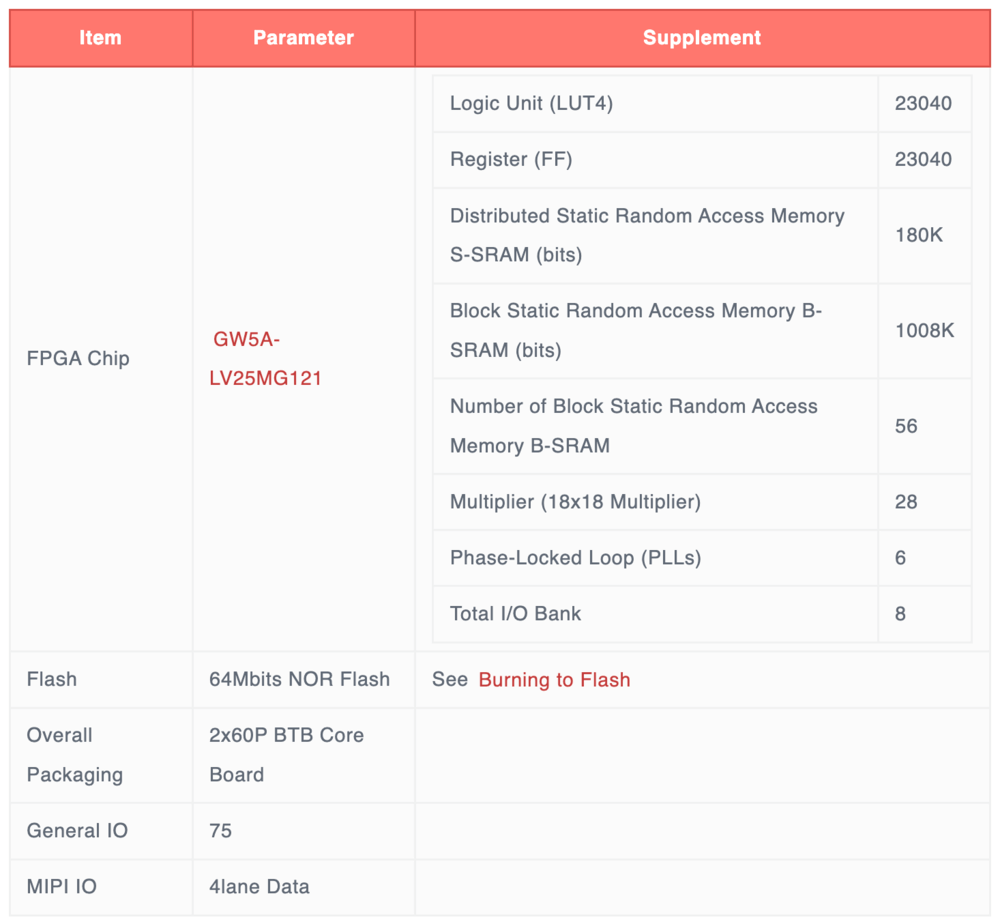Open the GW5A-LV25MG121 chip link
The width and height of the screenshot is (1000, 924).
point(265,359)
